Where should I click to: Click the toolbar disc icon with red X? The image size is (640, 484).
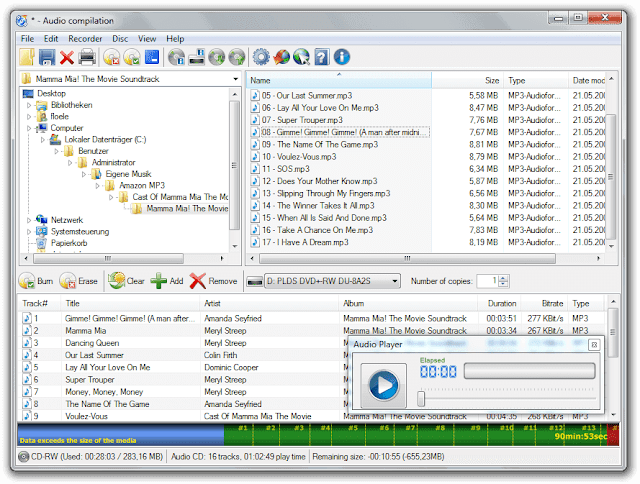tap(111, 57)
